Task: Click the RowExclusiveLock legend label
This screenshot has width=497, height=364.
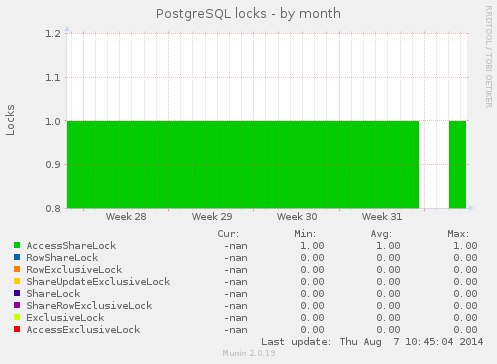Action: coord(74,270)
